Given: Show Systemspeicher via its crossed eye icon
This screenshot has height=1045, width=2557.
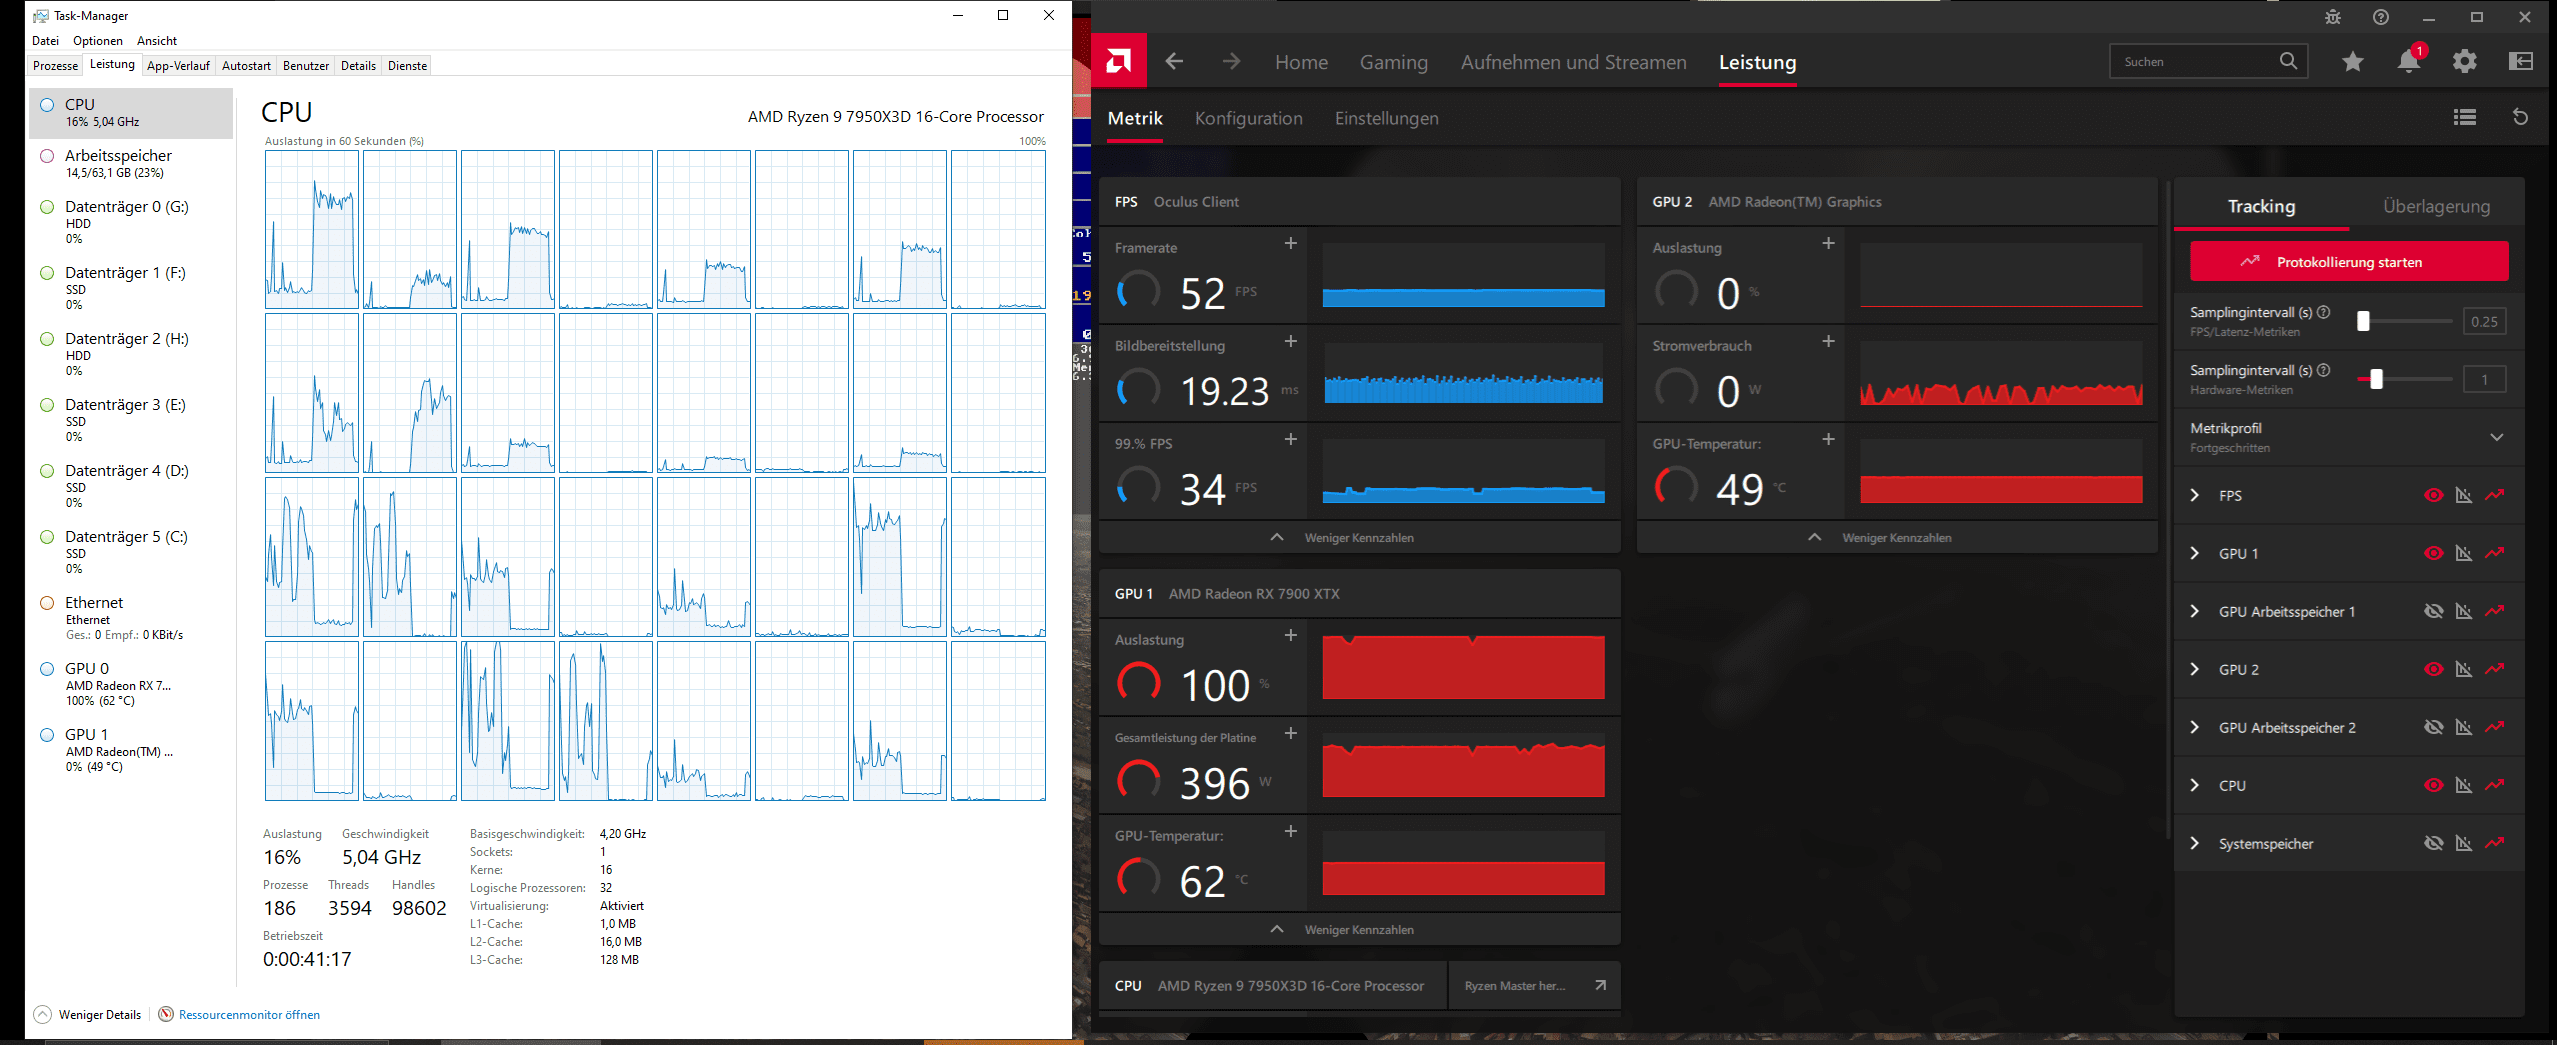Looking at the screenshot, I should (x=2434, y=843).
